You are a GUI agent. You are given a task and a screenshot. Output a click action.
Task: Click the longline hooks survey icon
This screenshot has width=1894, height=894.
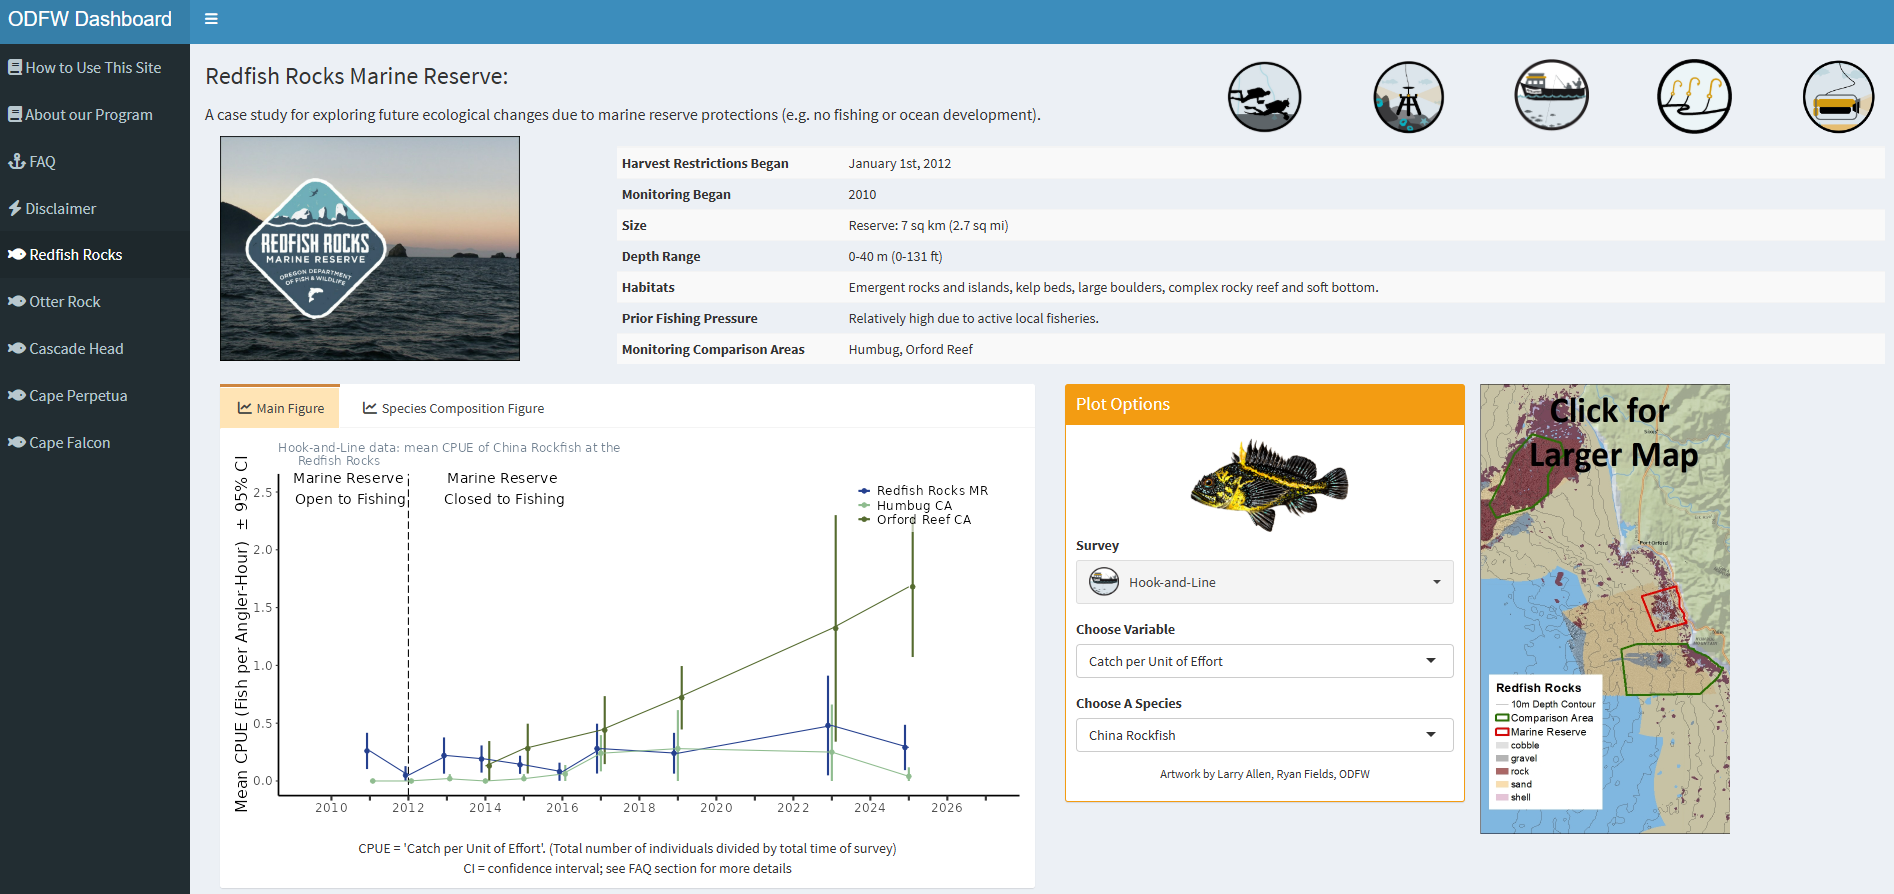(x=1694, y=97)
